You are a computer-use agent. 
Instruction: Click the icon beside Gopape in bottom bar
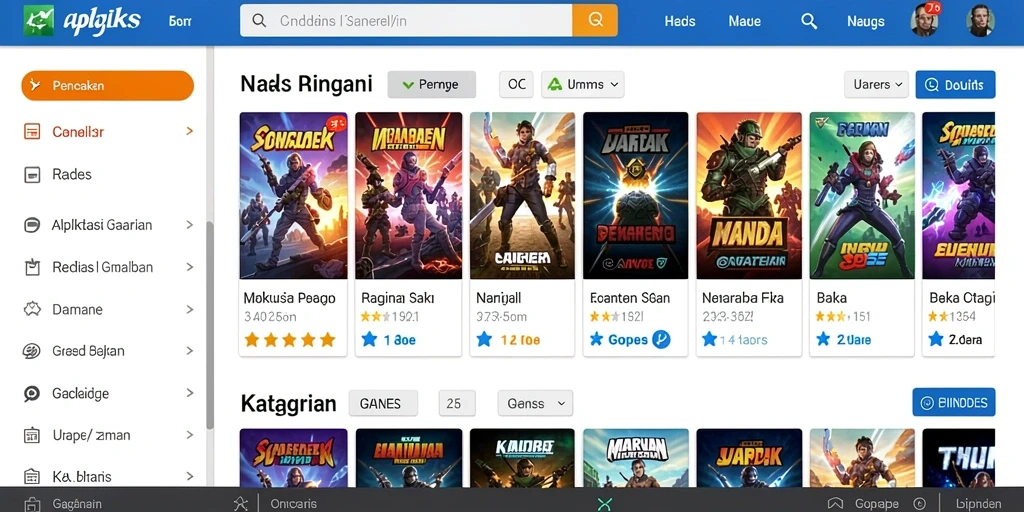point(835,504)
